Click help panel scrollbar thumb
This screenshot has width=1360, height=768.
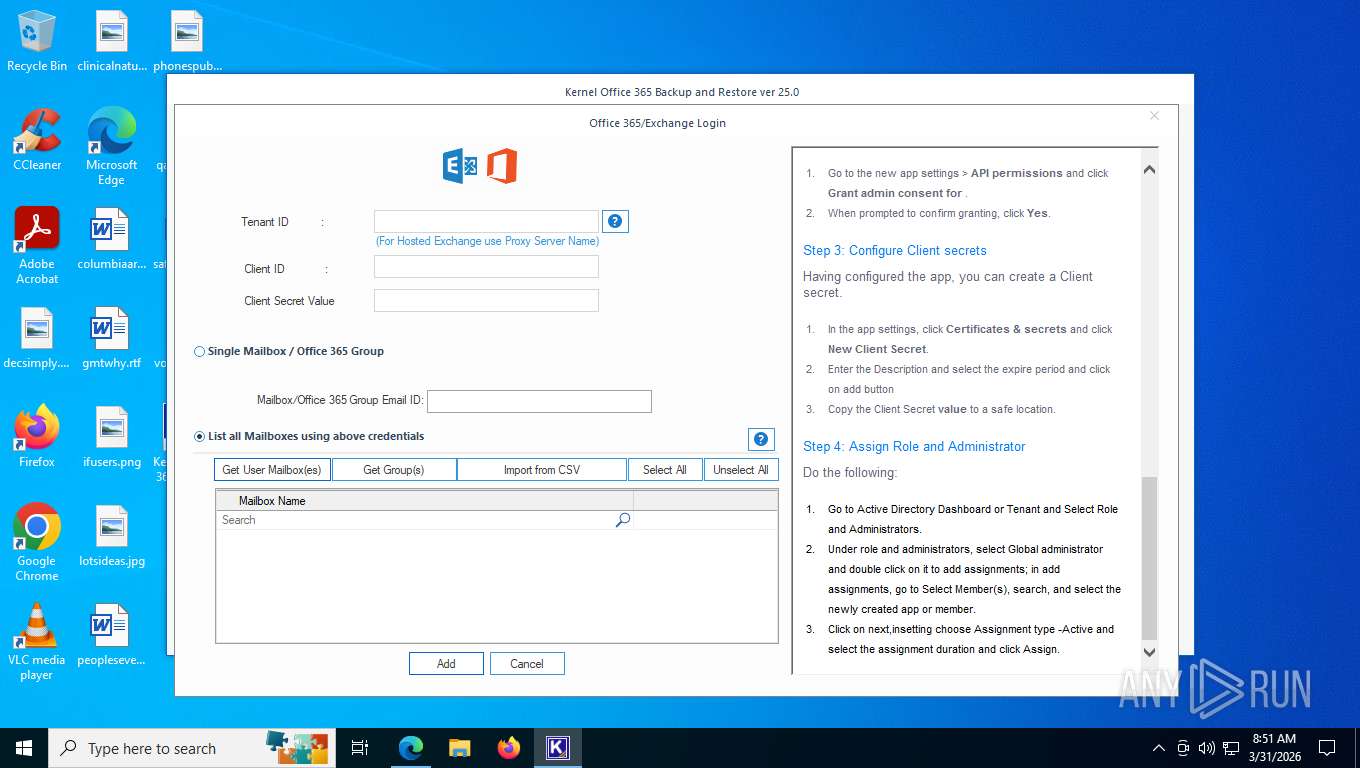click(1149, 558)
